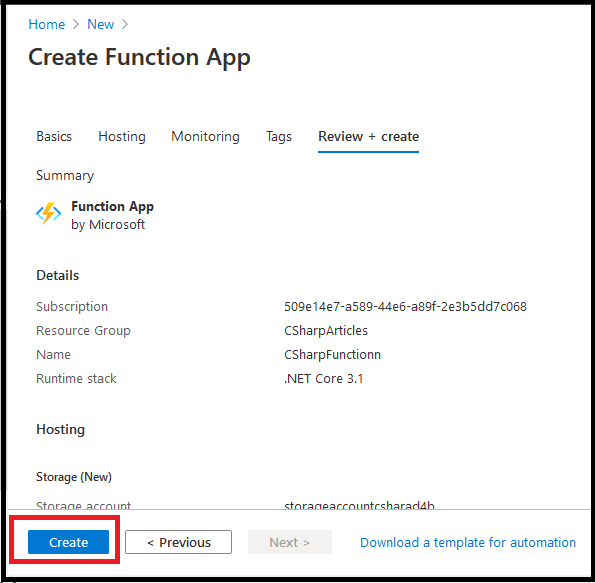Click the Create Function App page title
595x583 pixels.
(139, 57)
